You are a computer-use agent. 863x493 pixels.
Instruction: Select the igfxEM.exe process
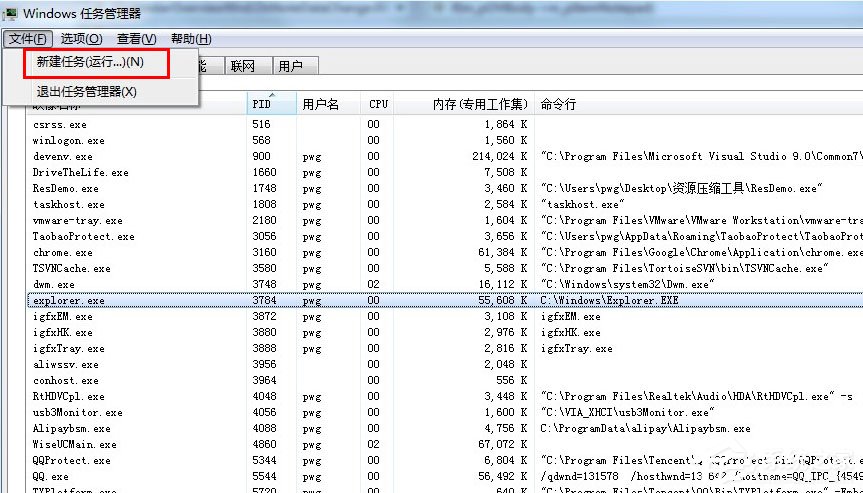445,316
